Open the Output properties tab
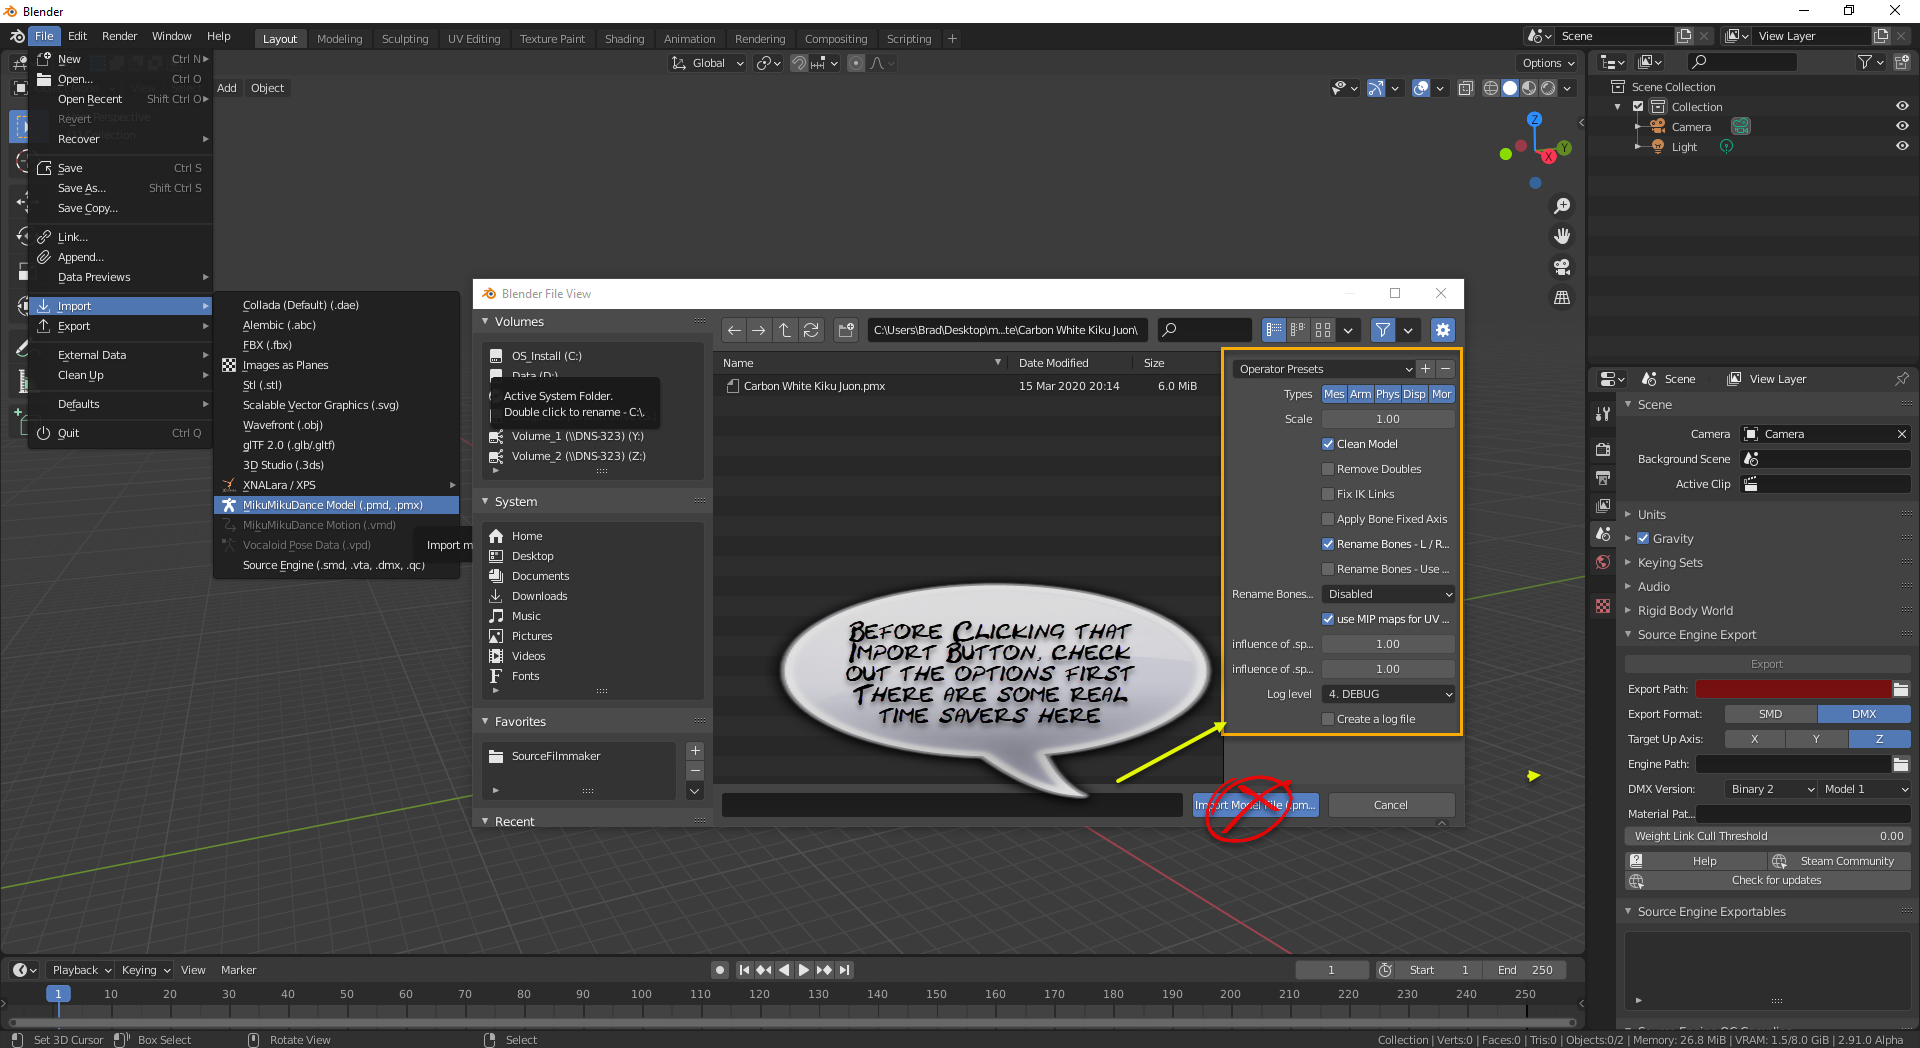This screenshot has width=1920, height=1048. 1603,478
